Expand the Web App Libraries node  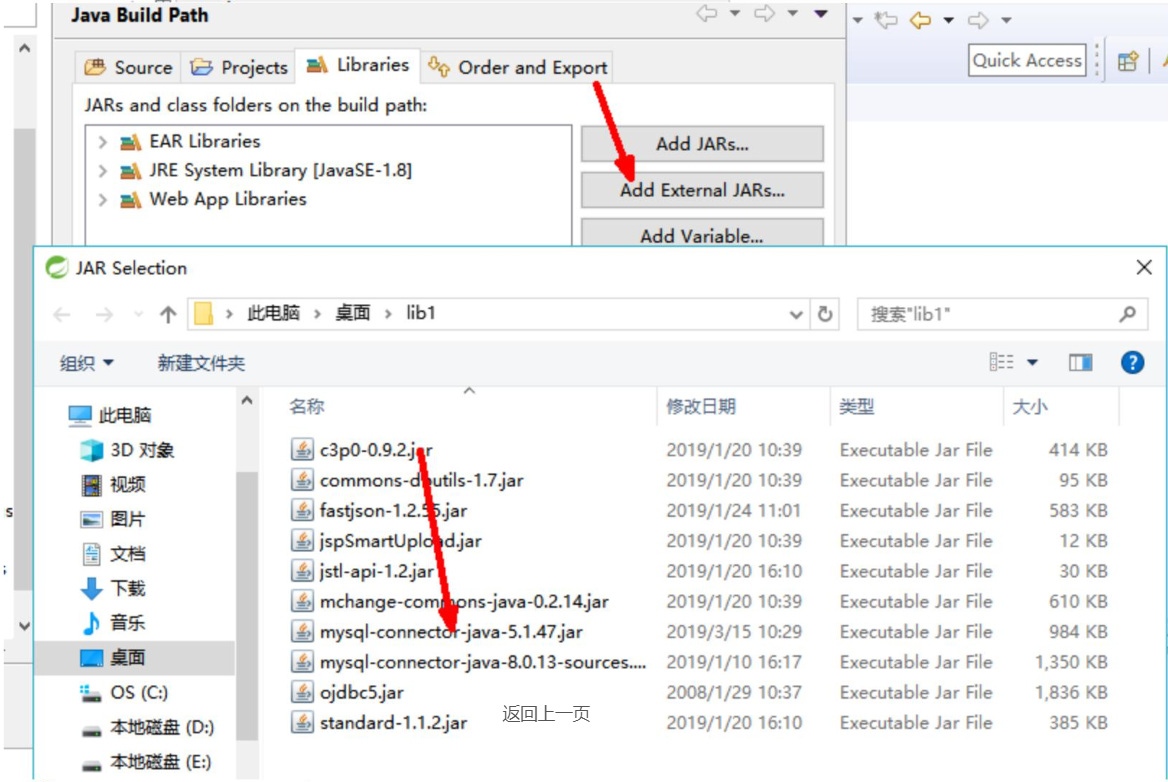point(103,200)
